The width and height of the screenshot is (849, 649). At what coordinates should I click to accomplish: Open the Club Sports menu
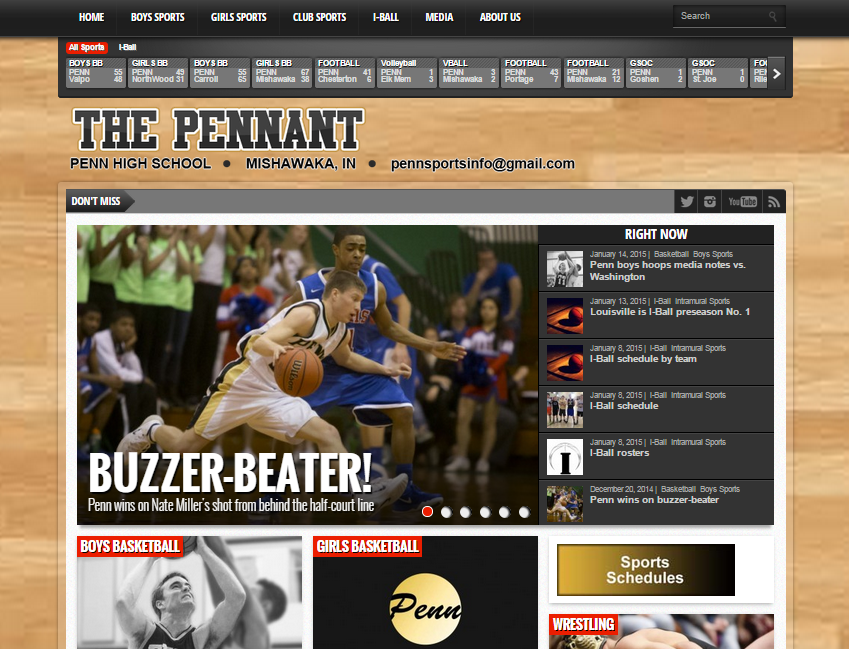coord(319,17)
